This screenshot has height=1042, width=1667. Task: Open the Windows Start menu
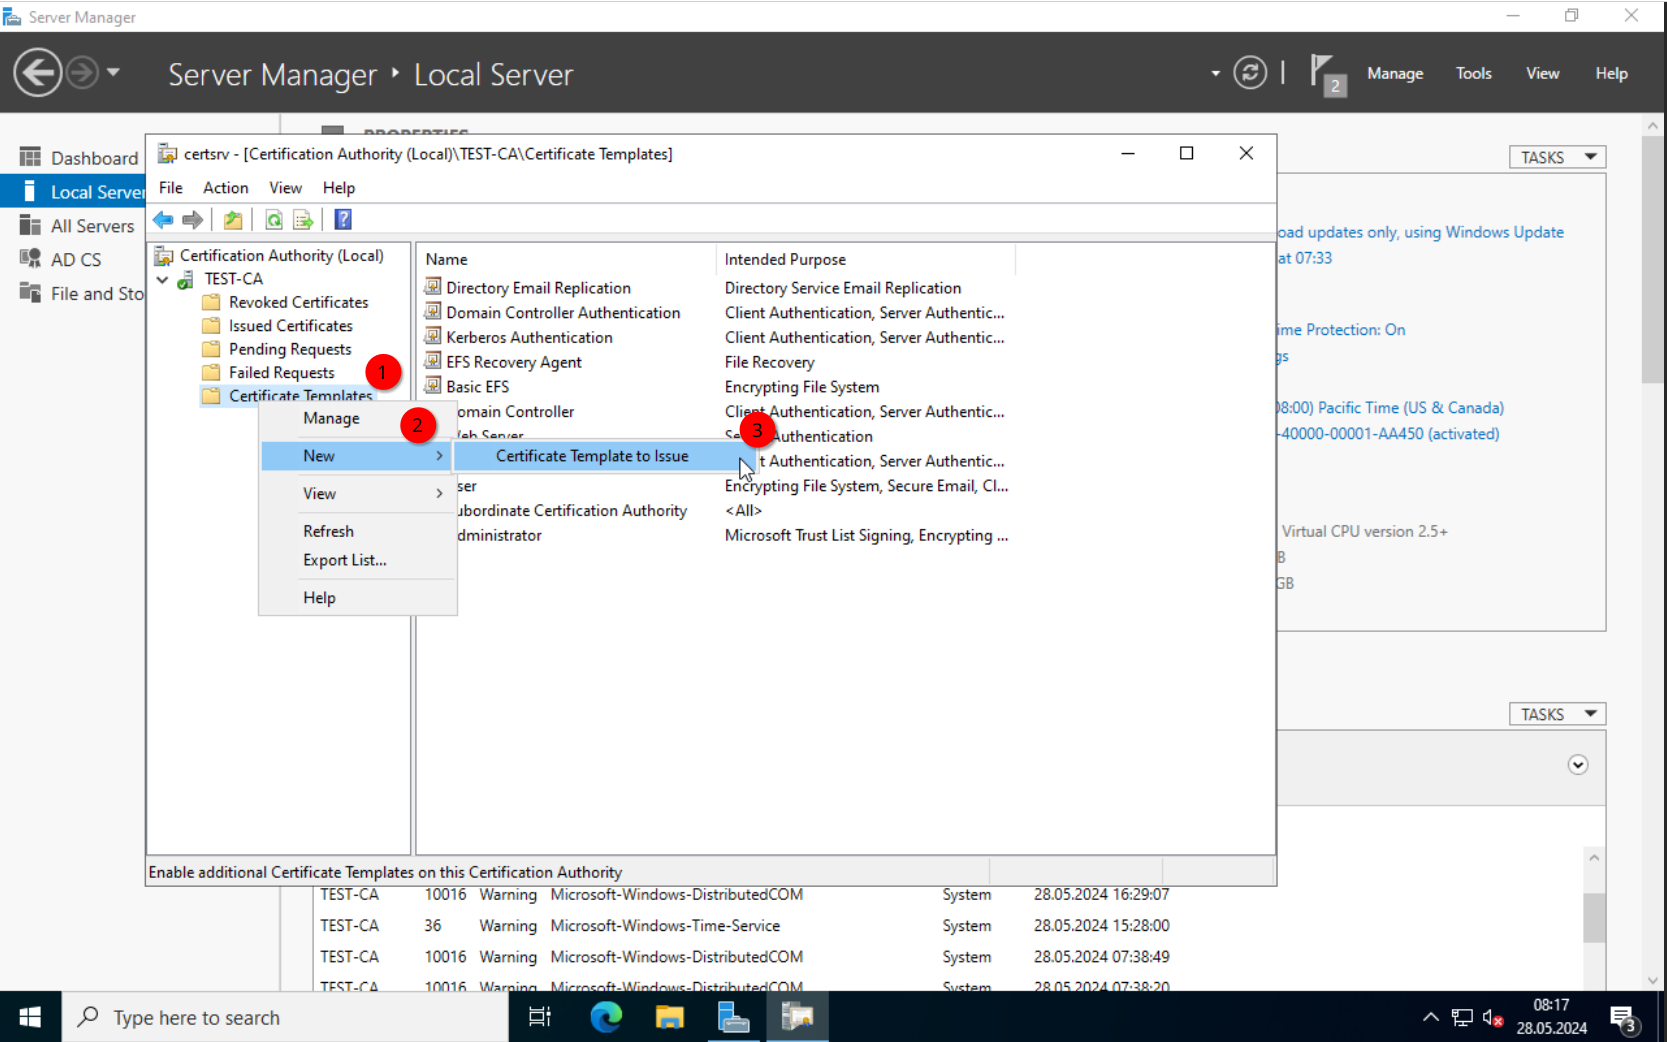pos(30,1017)
